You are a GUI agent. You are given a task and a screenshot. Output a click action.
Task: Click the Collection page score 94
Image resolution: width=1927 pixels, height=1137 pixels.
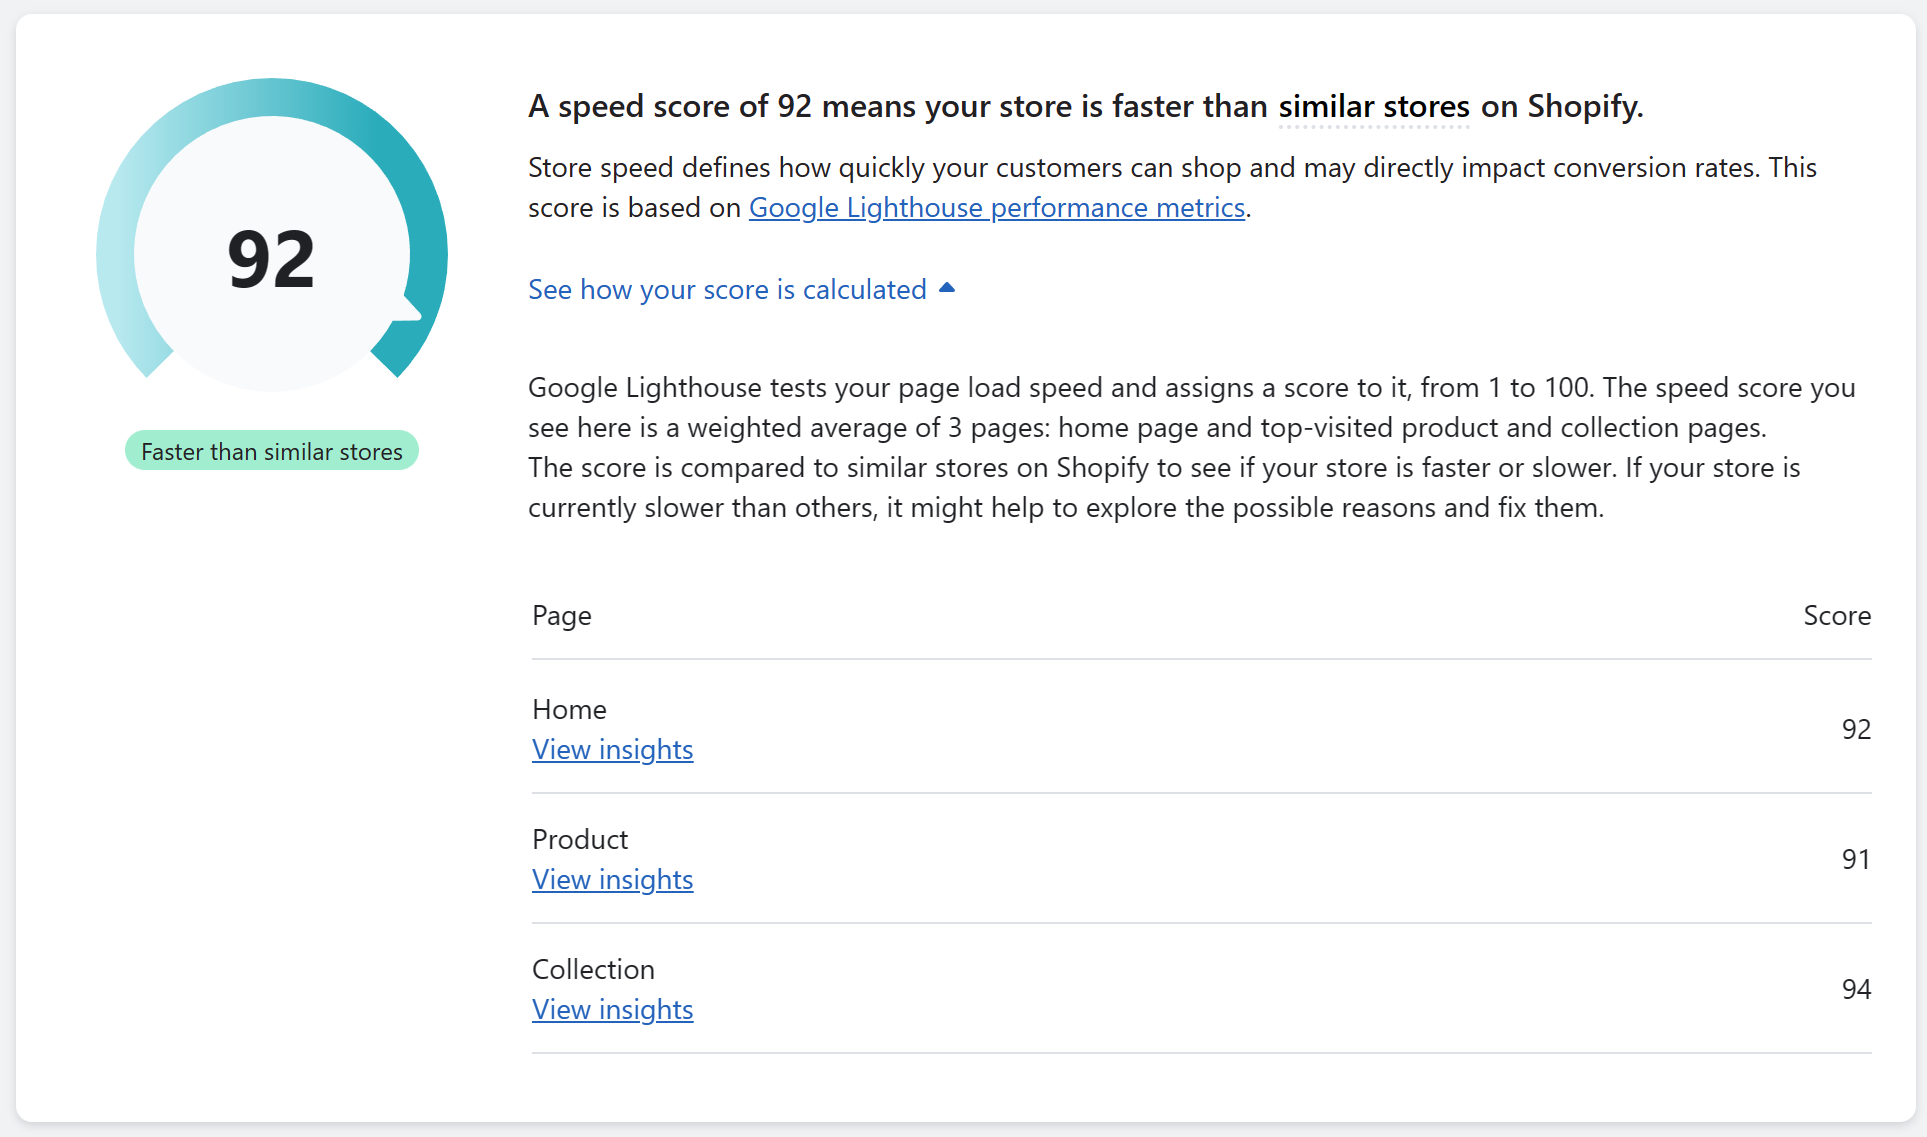tap(1856, 989)
